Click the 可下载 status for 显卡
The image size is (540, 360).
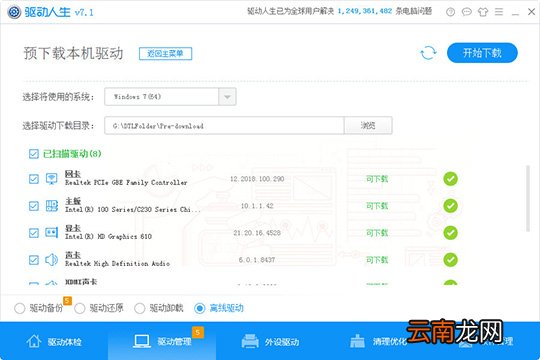(377, 233)
